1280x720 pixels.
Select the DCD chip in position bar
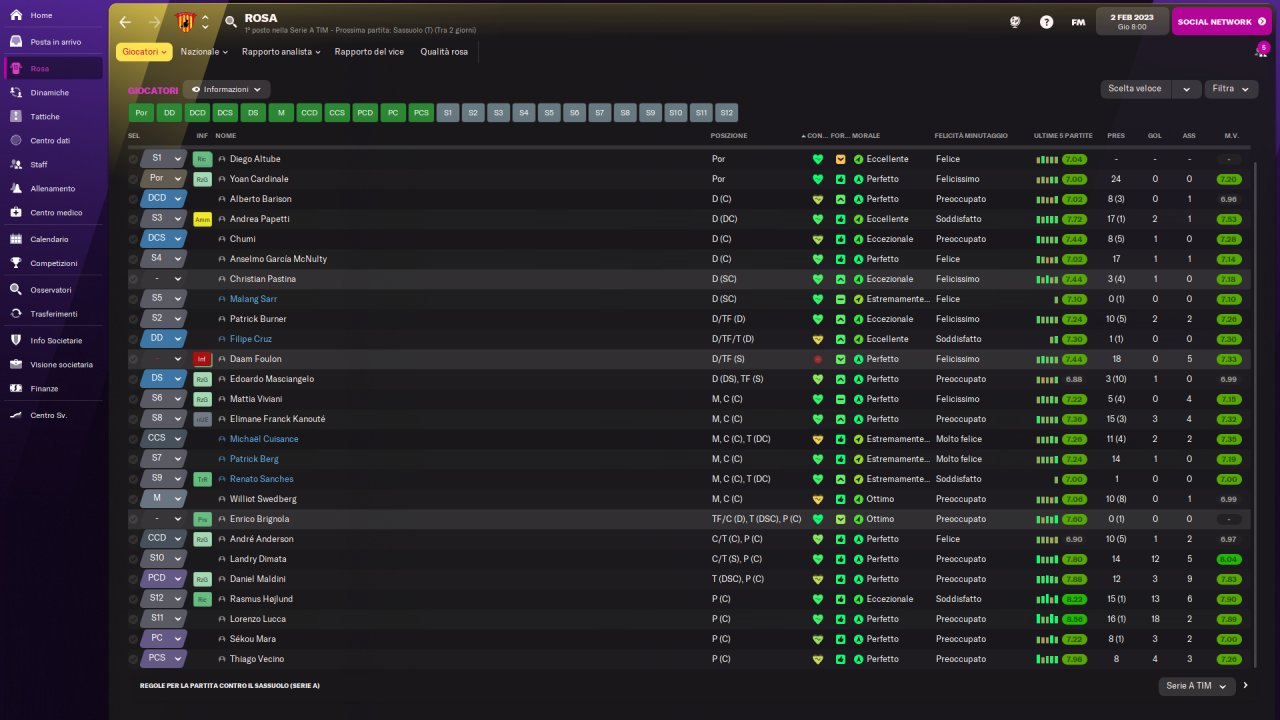[x=198, y=113]
